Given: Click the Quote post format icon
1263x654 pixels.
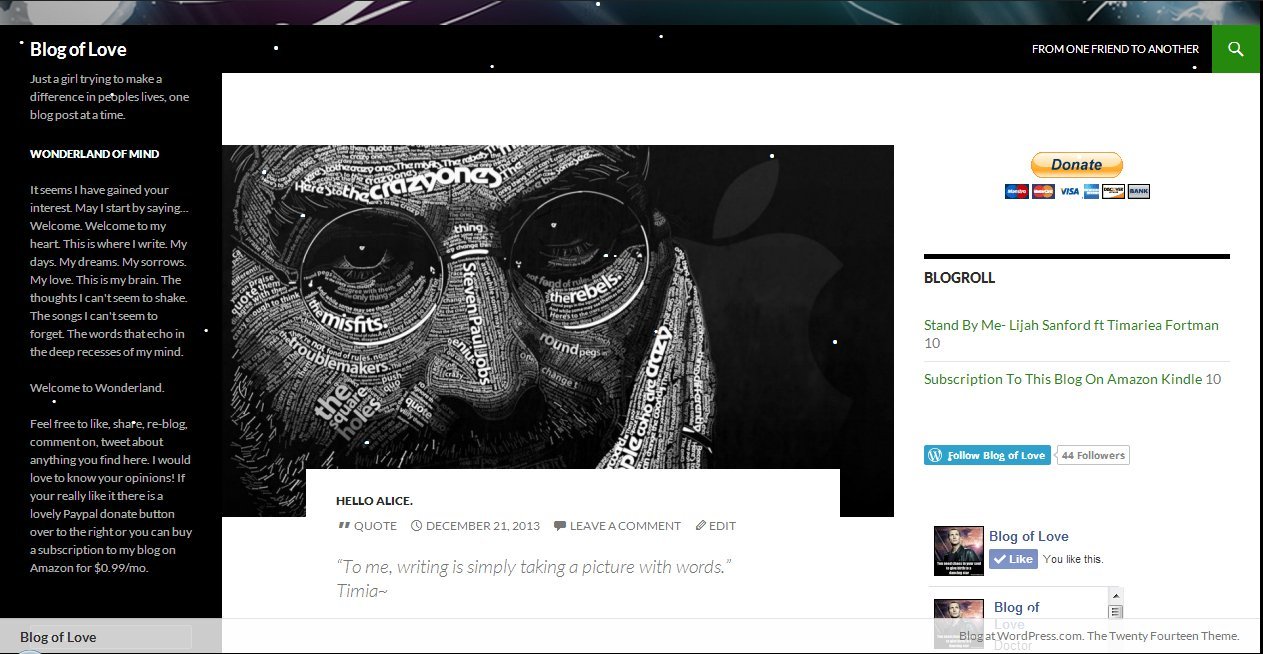Looking at the screenshot, I should (344, 526).
